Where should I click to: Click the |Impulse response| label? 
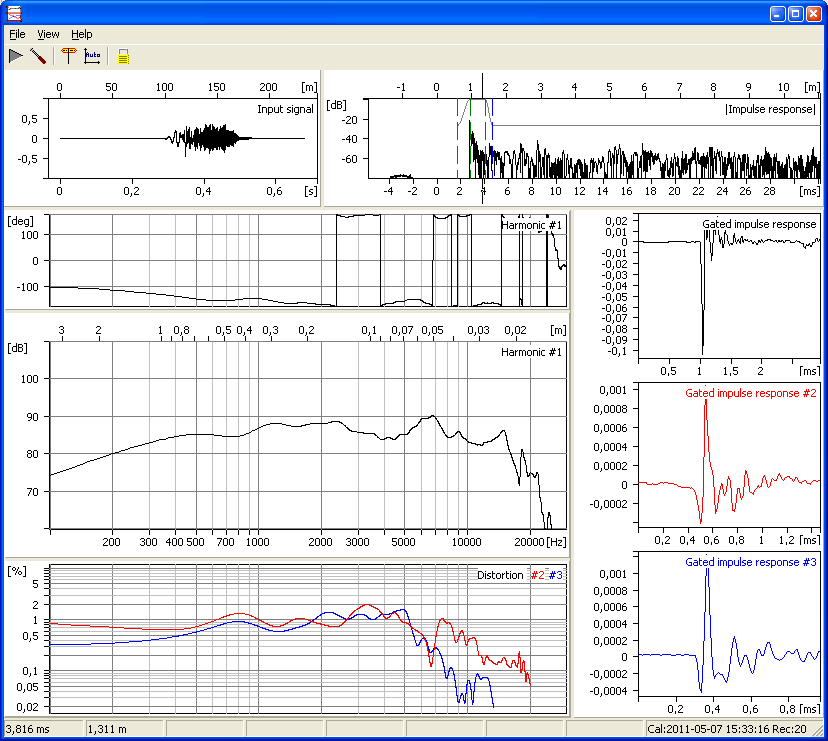pyautogui.click(x=770, y=109)
